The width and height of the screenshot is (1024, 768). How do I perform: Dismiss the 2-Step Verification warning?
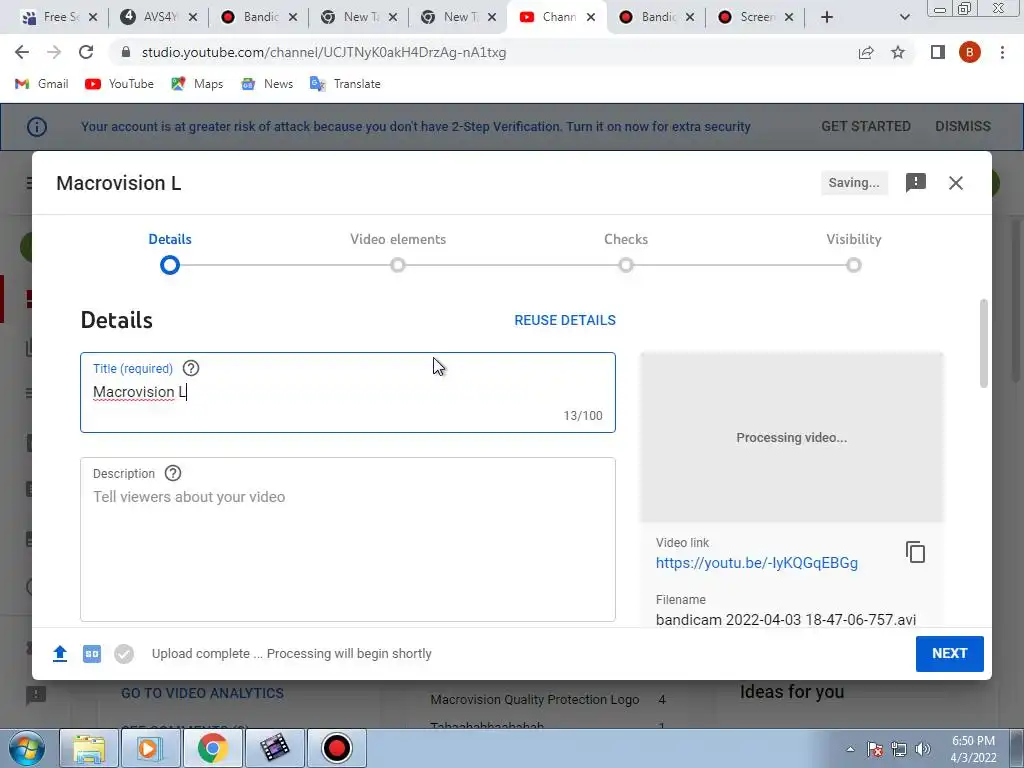963,126
